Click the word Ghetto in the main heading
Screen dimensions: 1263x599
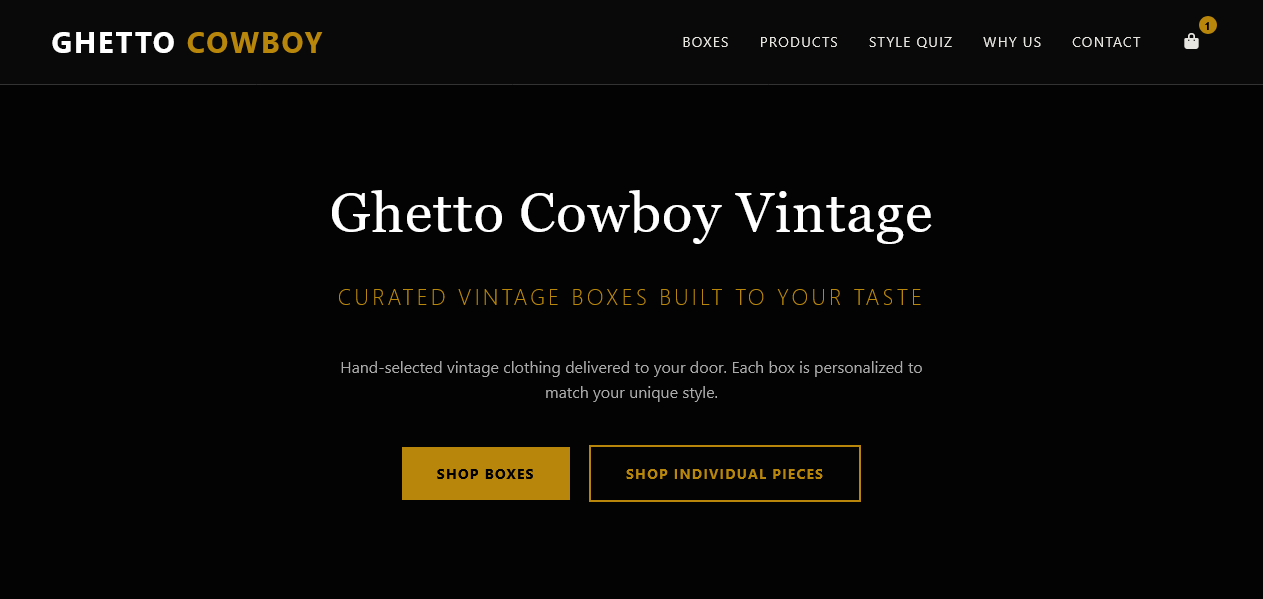click(x=416, y=214)
